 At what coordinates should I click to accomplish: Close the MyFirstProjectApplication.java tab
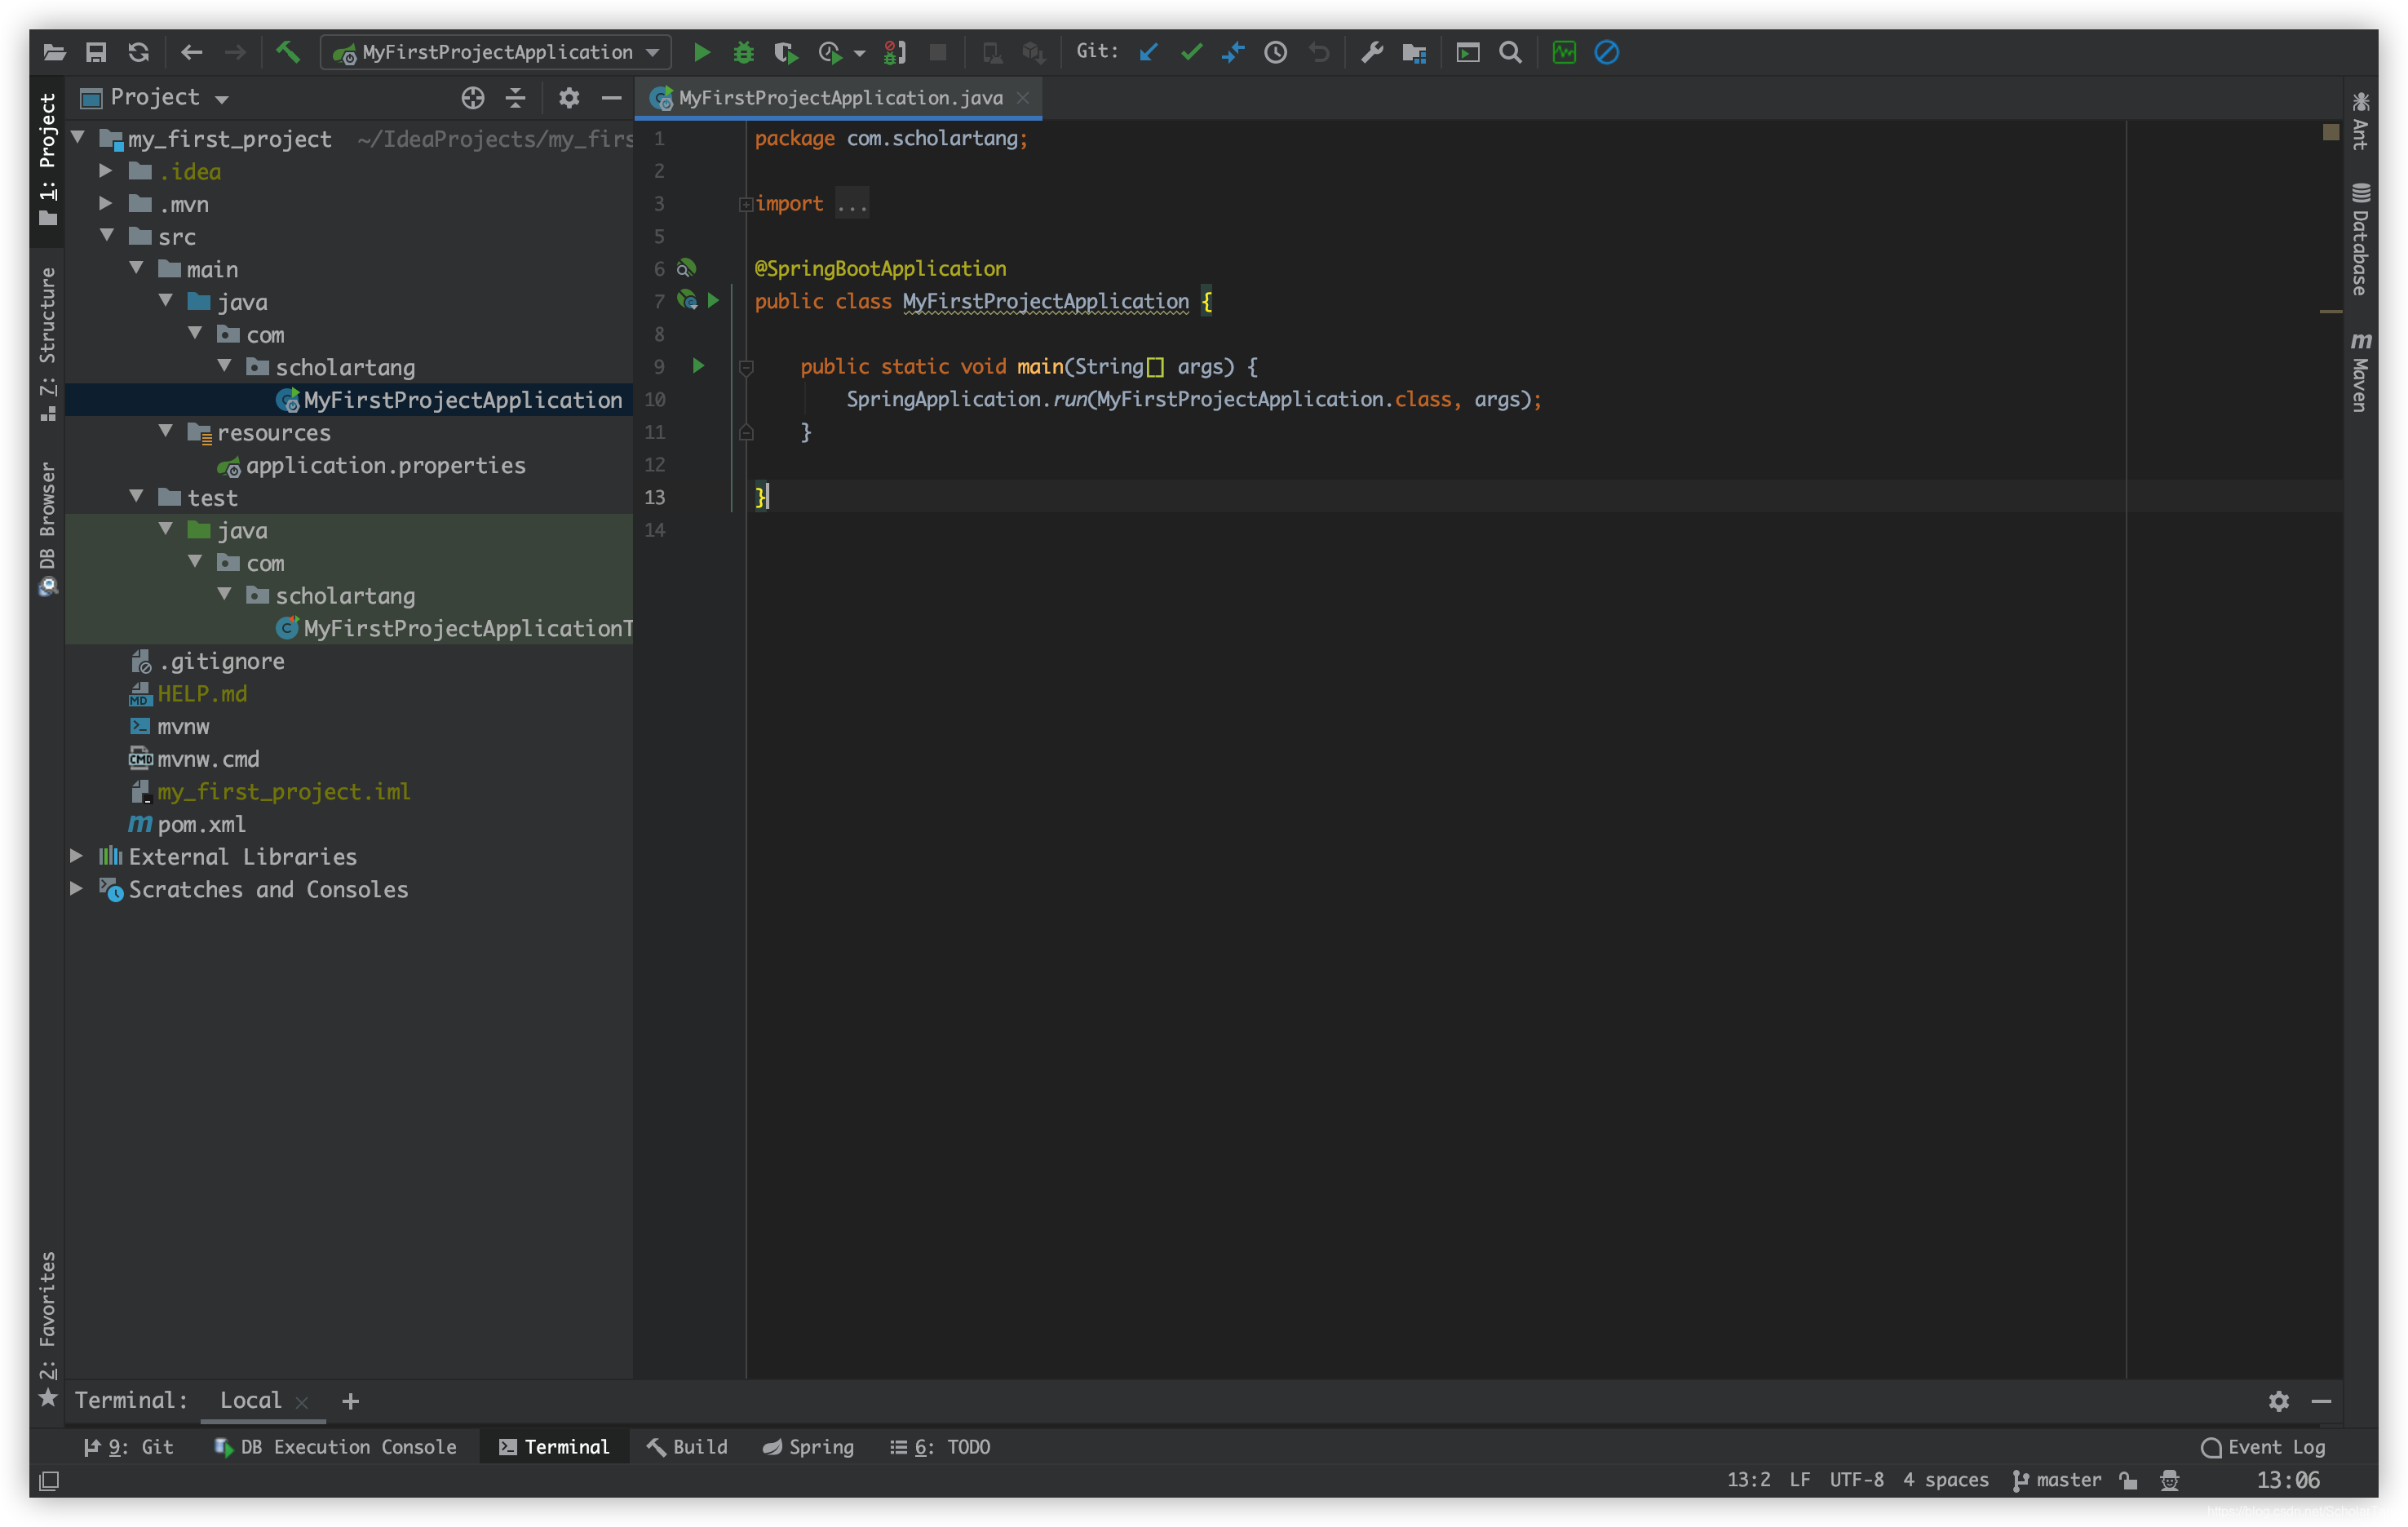(x=1022, y=97)
